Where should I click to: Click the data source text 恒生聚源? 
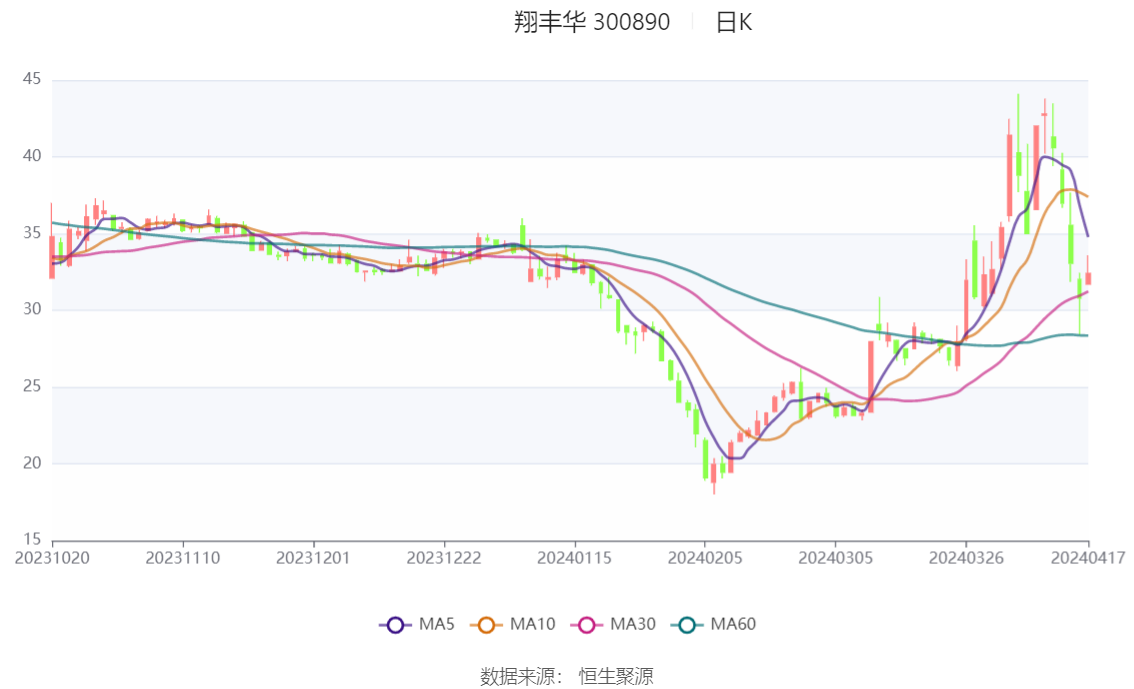coord(616,677)
